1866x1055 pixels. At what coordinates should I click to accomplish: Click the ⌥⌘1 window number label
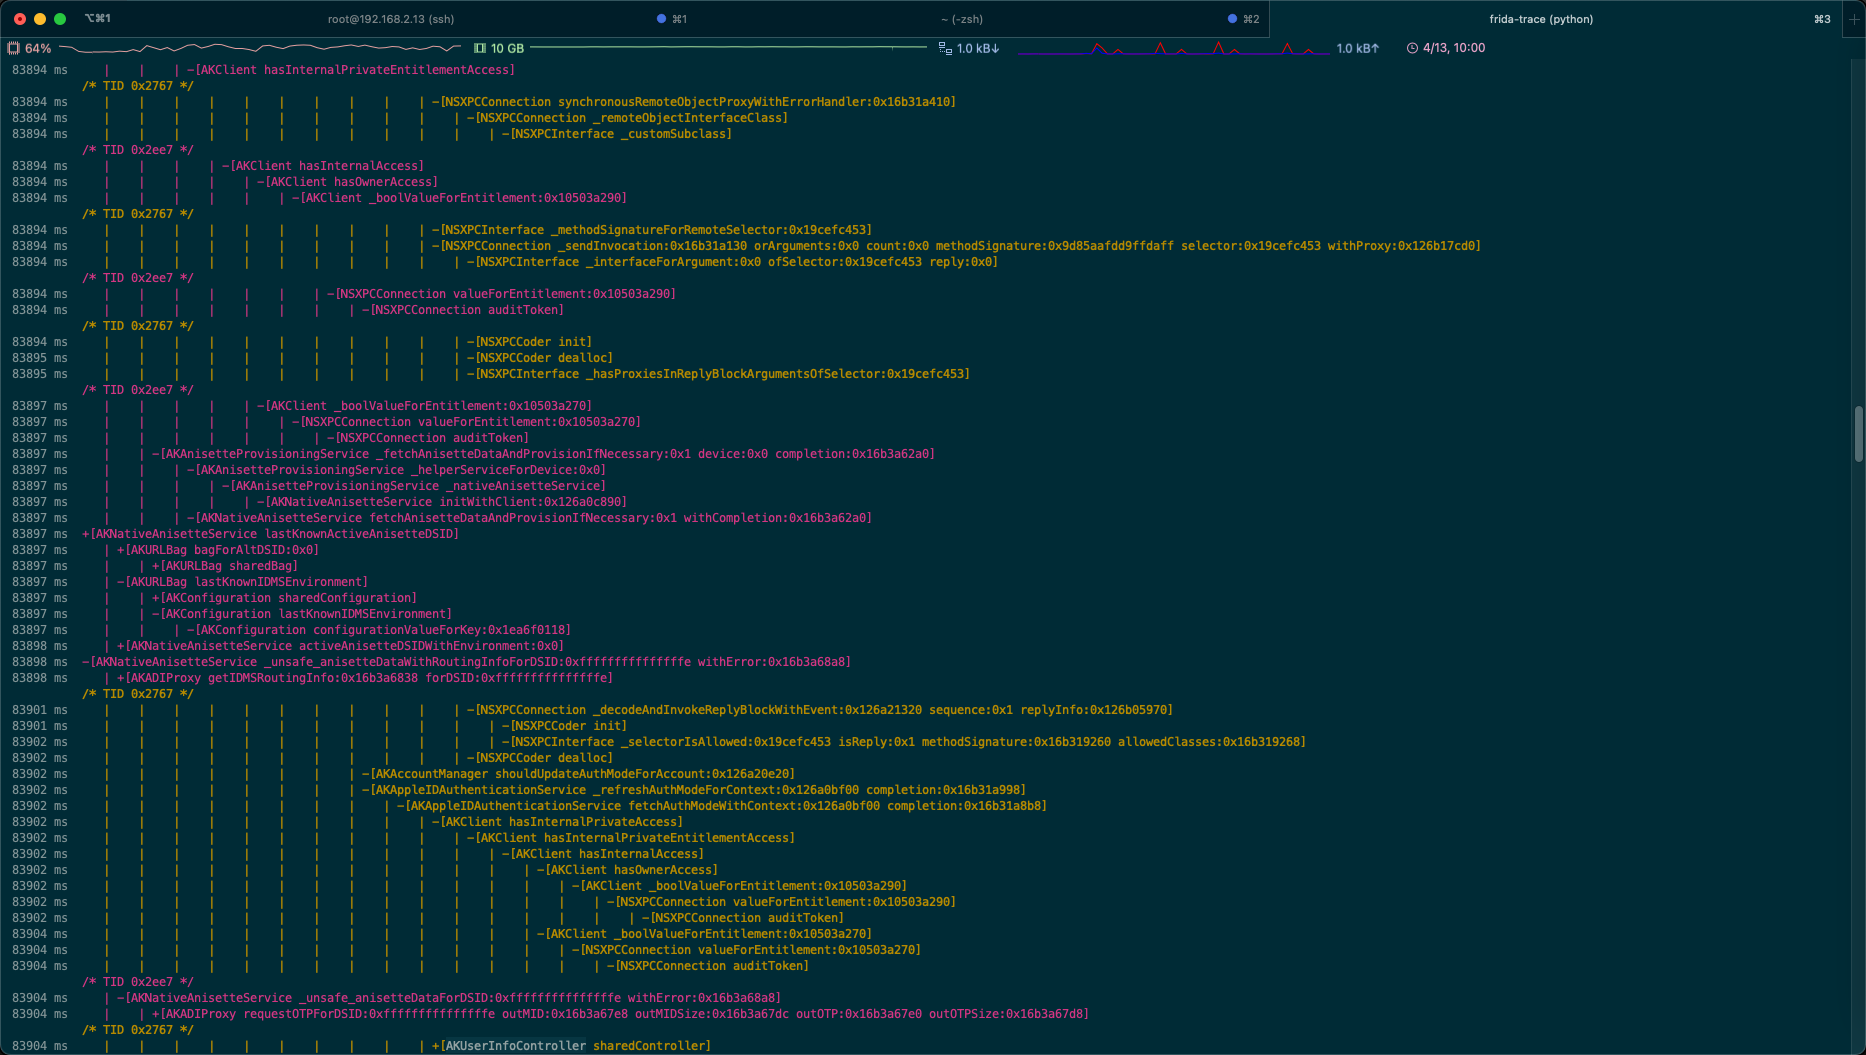(x=98, y=19)
